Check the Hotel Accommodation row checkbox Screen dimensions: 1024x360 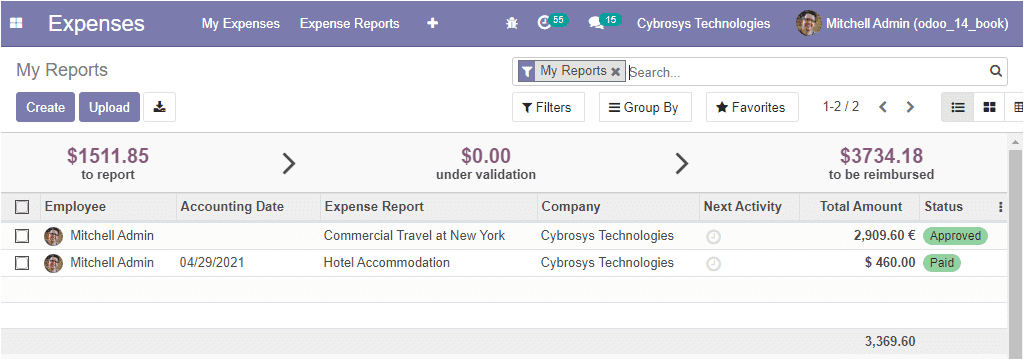tap(22, 263)
